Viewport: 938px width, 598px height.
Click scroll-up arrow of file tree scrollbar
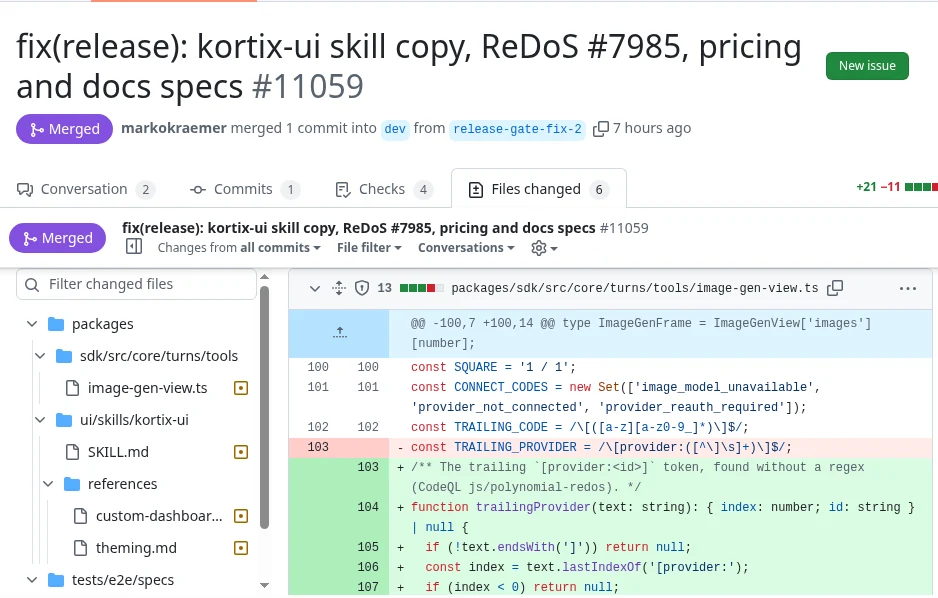point(264,277)
